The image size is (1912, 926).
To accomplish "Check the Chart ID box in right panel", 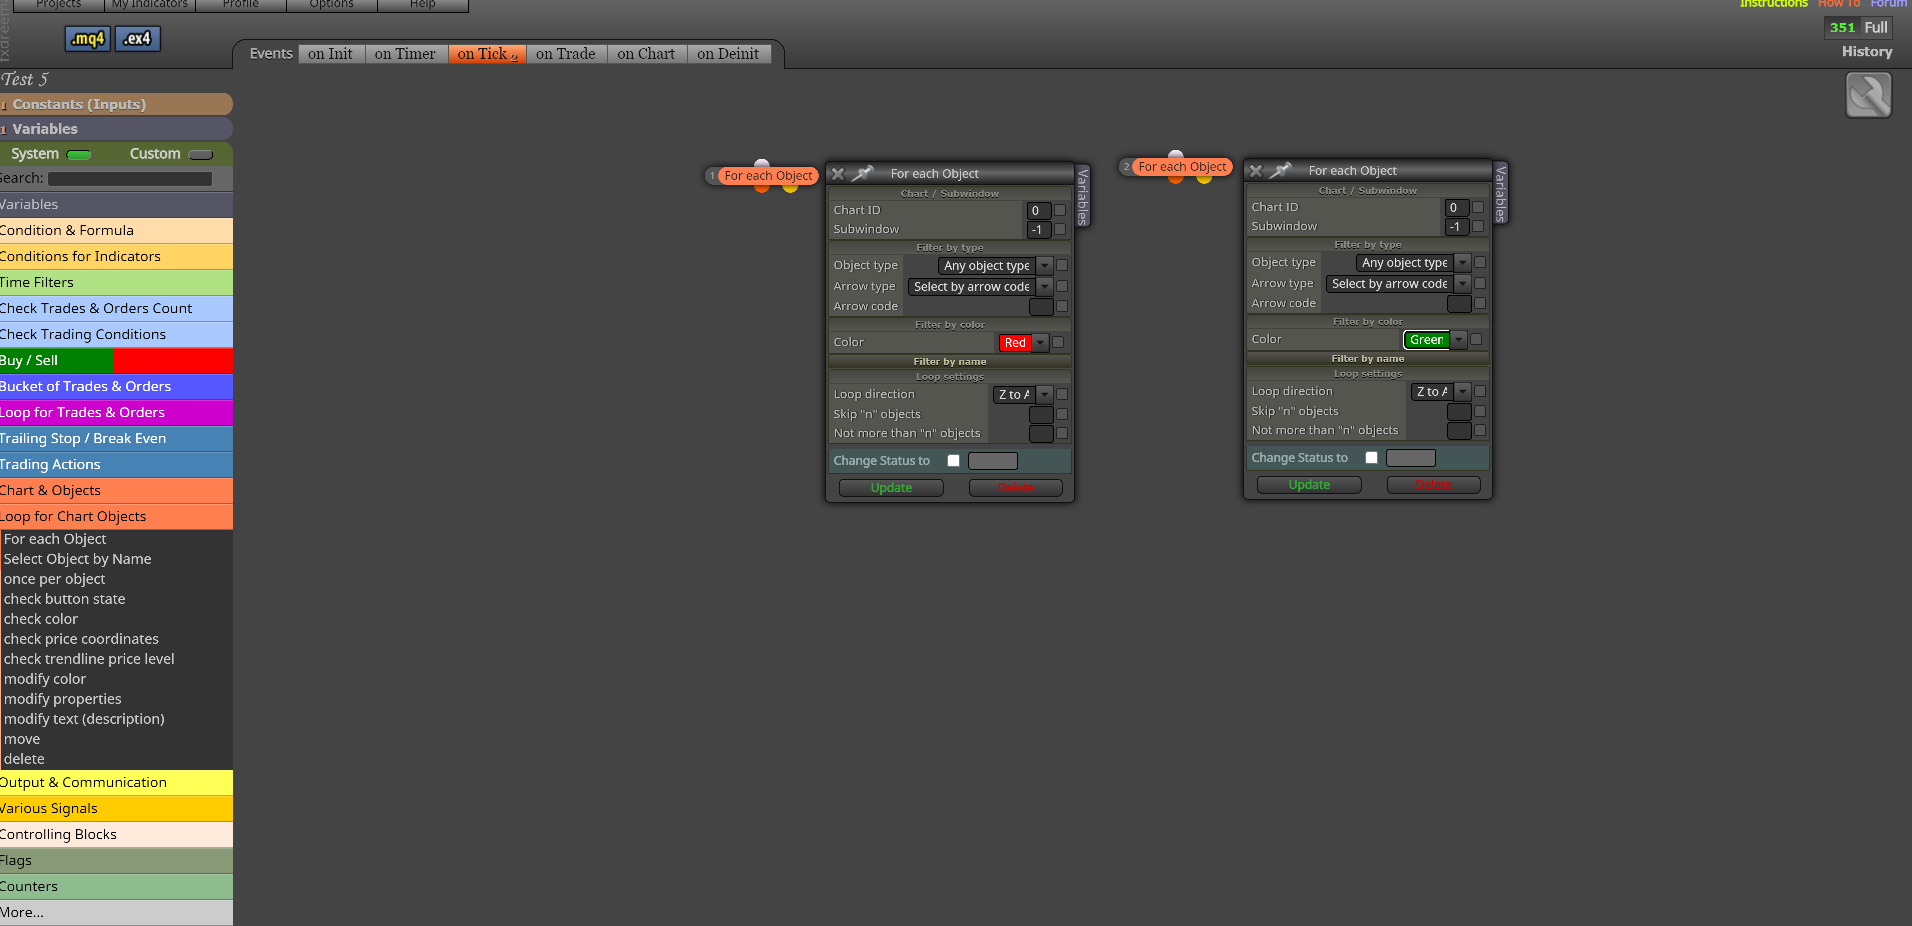I will coord(1478,207).
